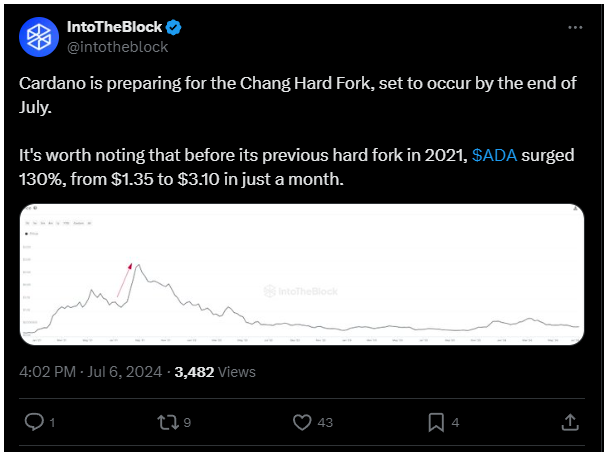Open the share upload arrow icon
This screenshot has height=456, width=608.
click(570, 422)
